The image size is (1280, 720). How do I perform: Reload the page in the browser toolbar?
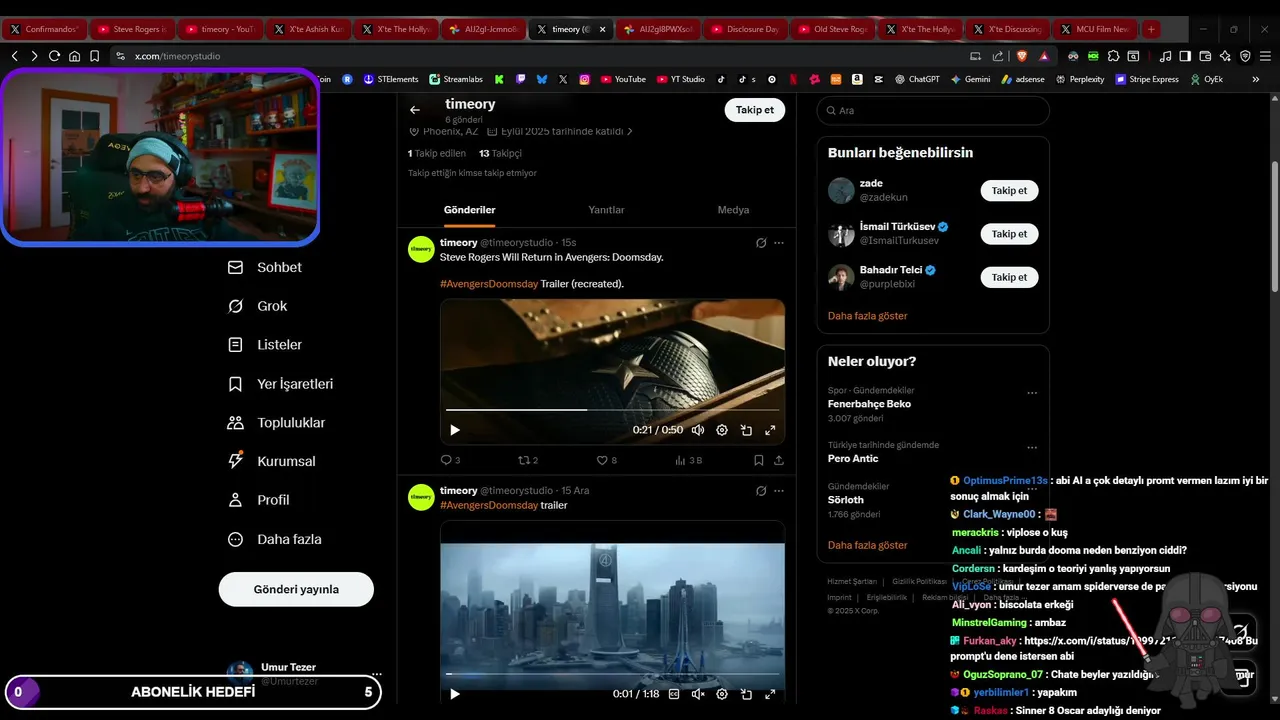pyautogui.click(x=54, y=56)
